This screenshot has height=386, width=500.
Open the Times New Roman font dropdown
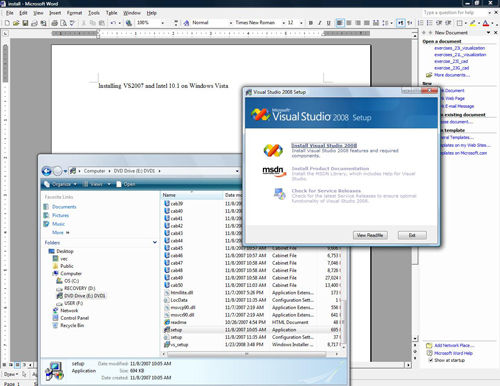click(283, 23)
